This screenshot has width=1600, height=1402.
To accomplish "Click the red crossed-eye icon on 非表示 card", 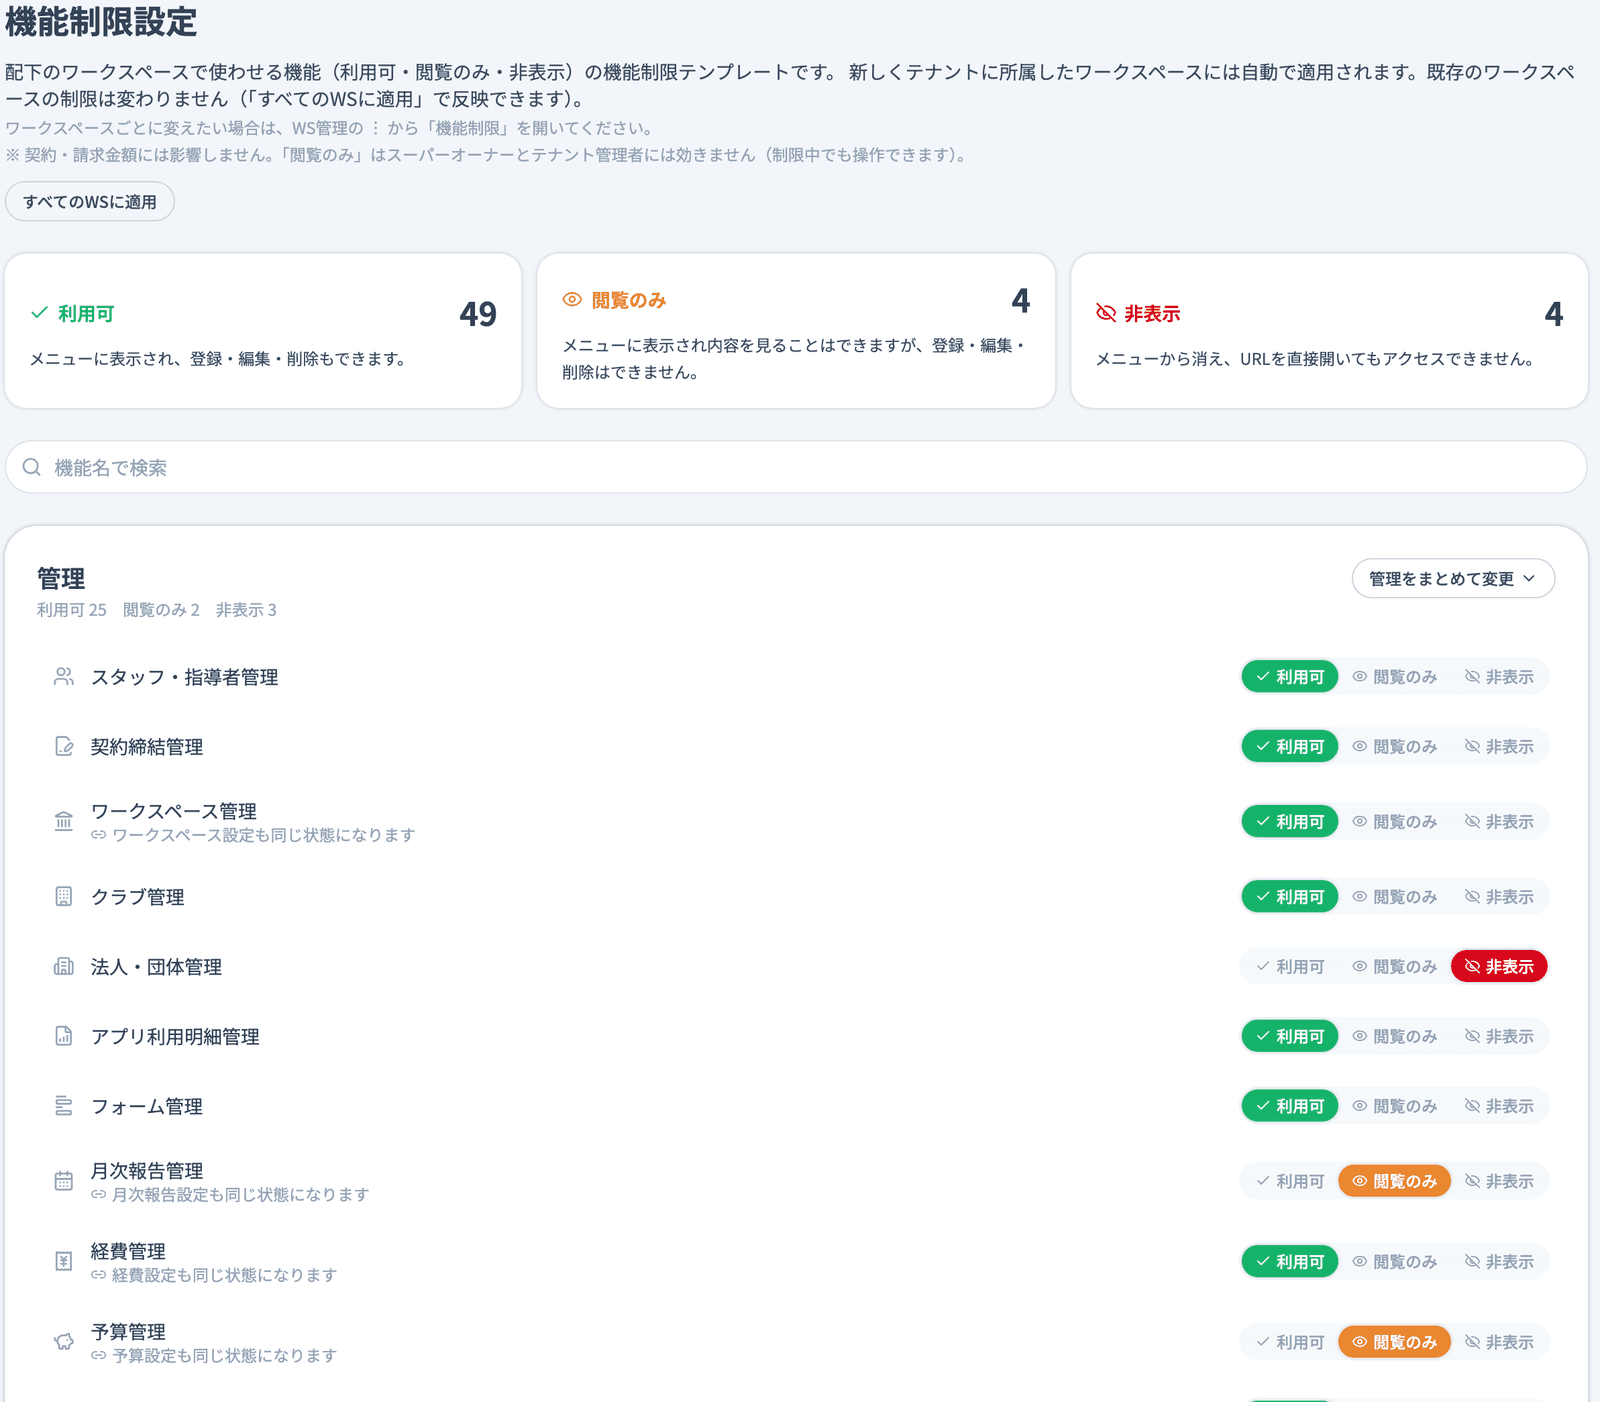I will tap(1106, 313).
